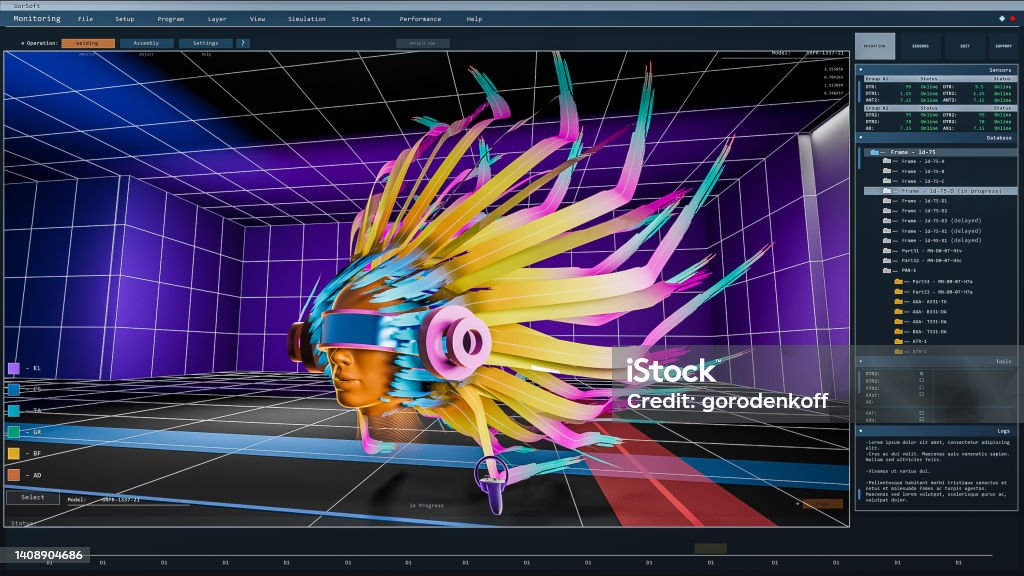Click the Settings operation button
The width and height of the screenshot is (1024, 576).
[205, 43]
